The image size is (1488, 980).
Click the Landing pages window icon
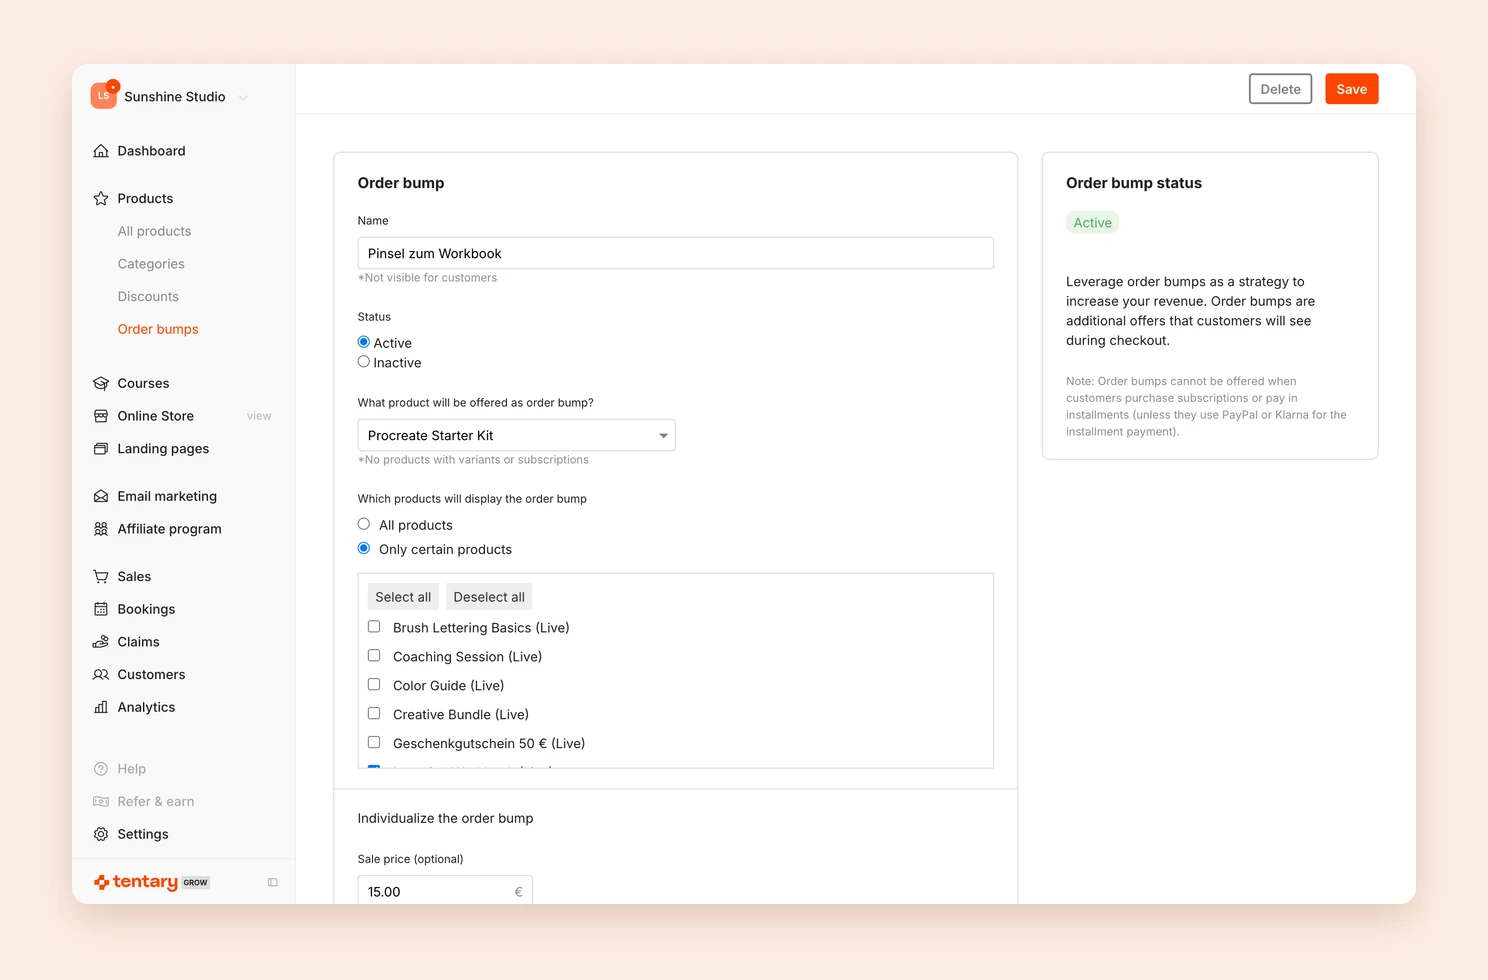pyautogui.click(x=101, y=449)
